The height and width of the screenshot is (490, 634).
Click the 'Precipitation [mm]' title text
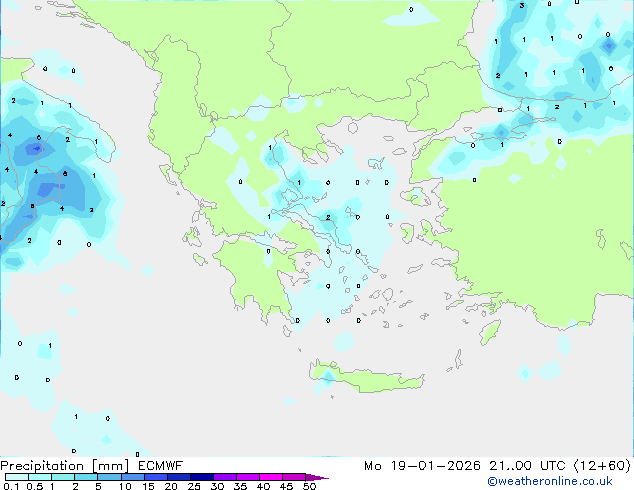(65, 466)
